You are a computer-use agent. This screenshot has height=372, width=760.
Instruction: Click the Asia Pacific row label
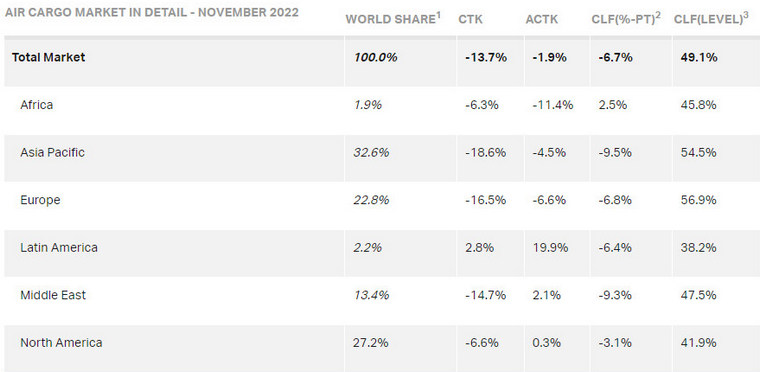(x=52, y=152)
